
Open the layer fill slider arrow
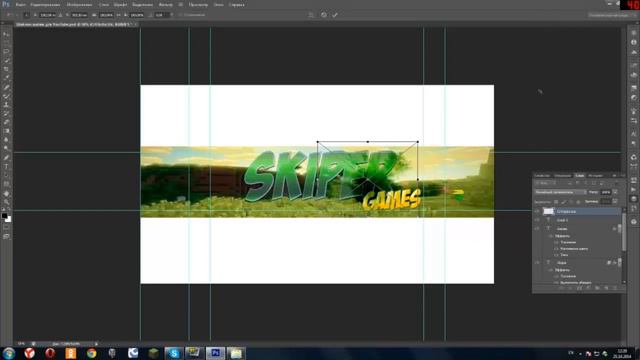[x=615, y=201]
